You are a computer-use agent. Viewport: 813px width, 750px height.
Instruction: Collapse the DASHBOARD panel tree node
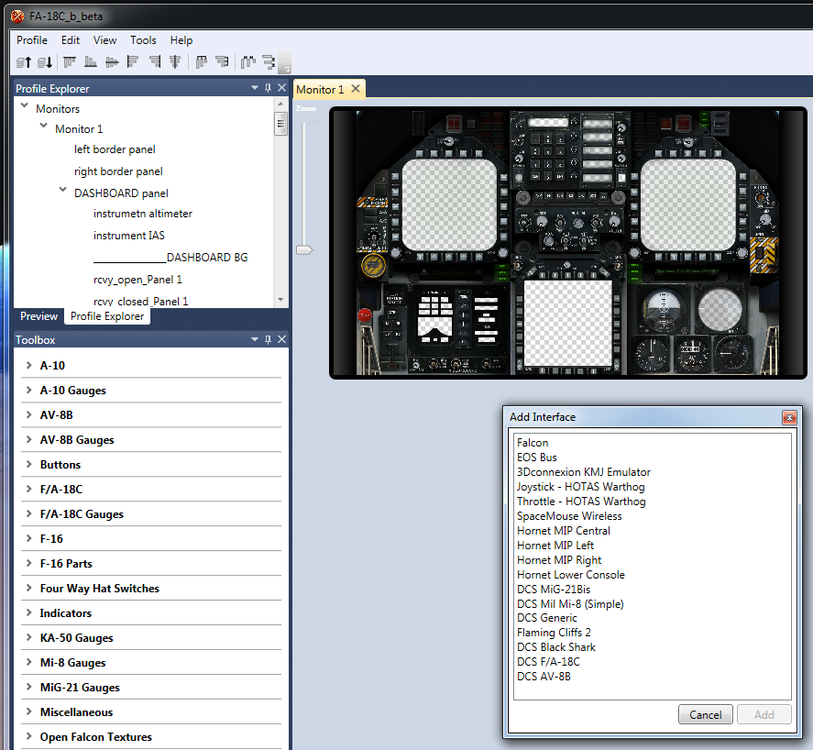[x=63, y=190]
